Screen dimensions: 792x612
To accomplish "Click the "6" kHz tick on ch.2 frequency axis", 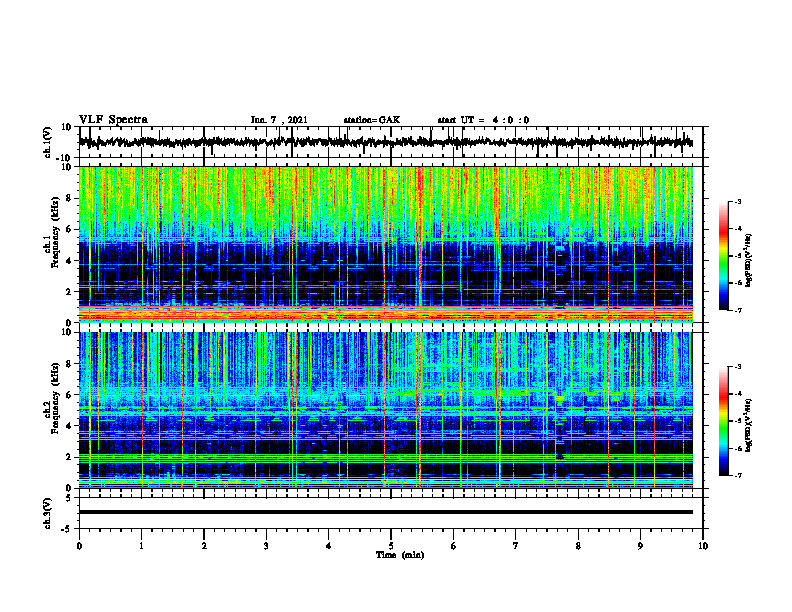I will click(70, 395).
